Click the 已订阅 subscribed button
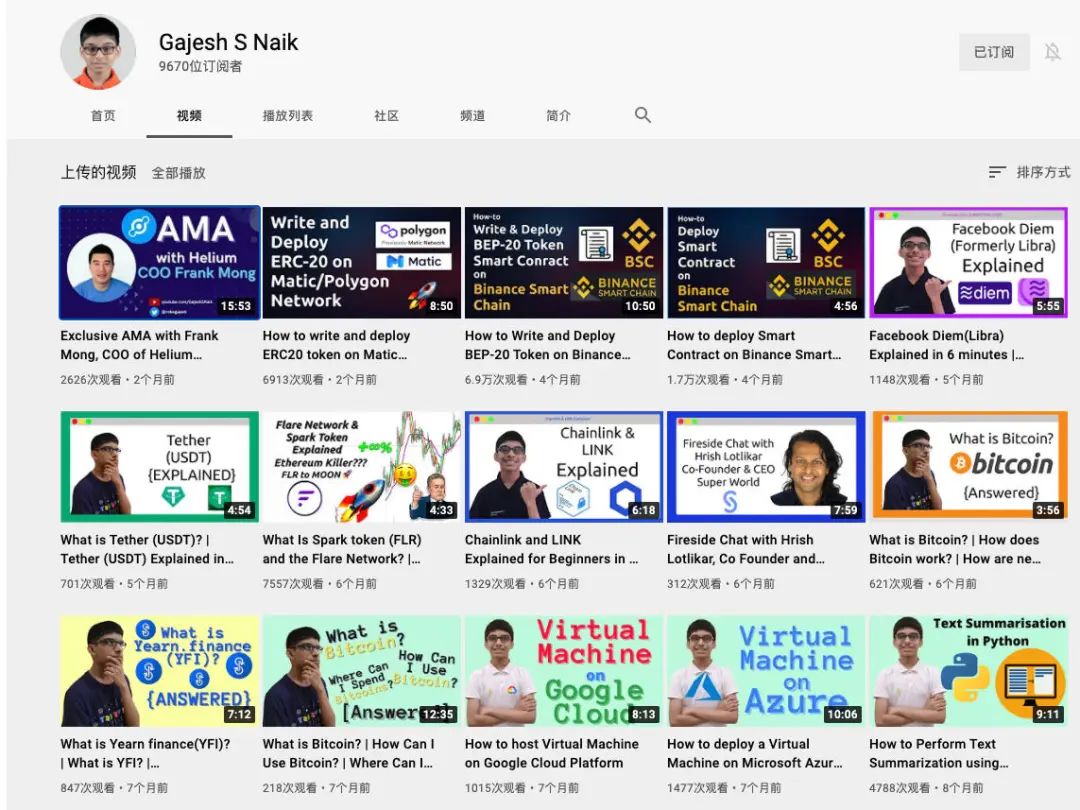Screen dimensions: 1080x810 click(994, 52)
